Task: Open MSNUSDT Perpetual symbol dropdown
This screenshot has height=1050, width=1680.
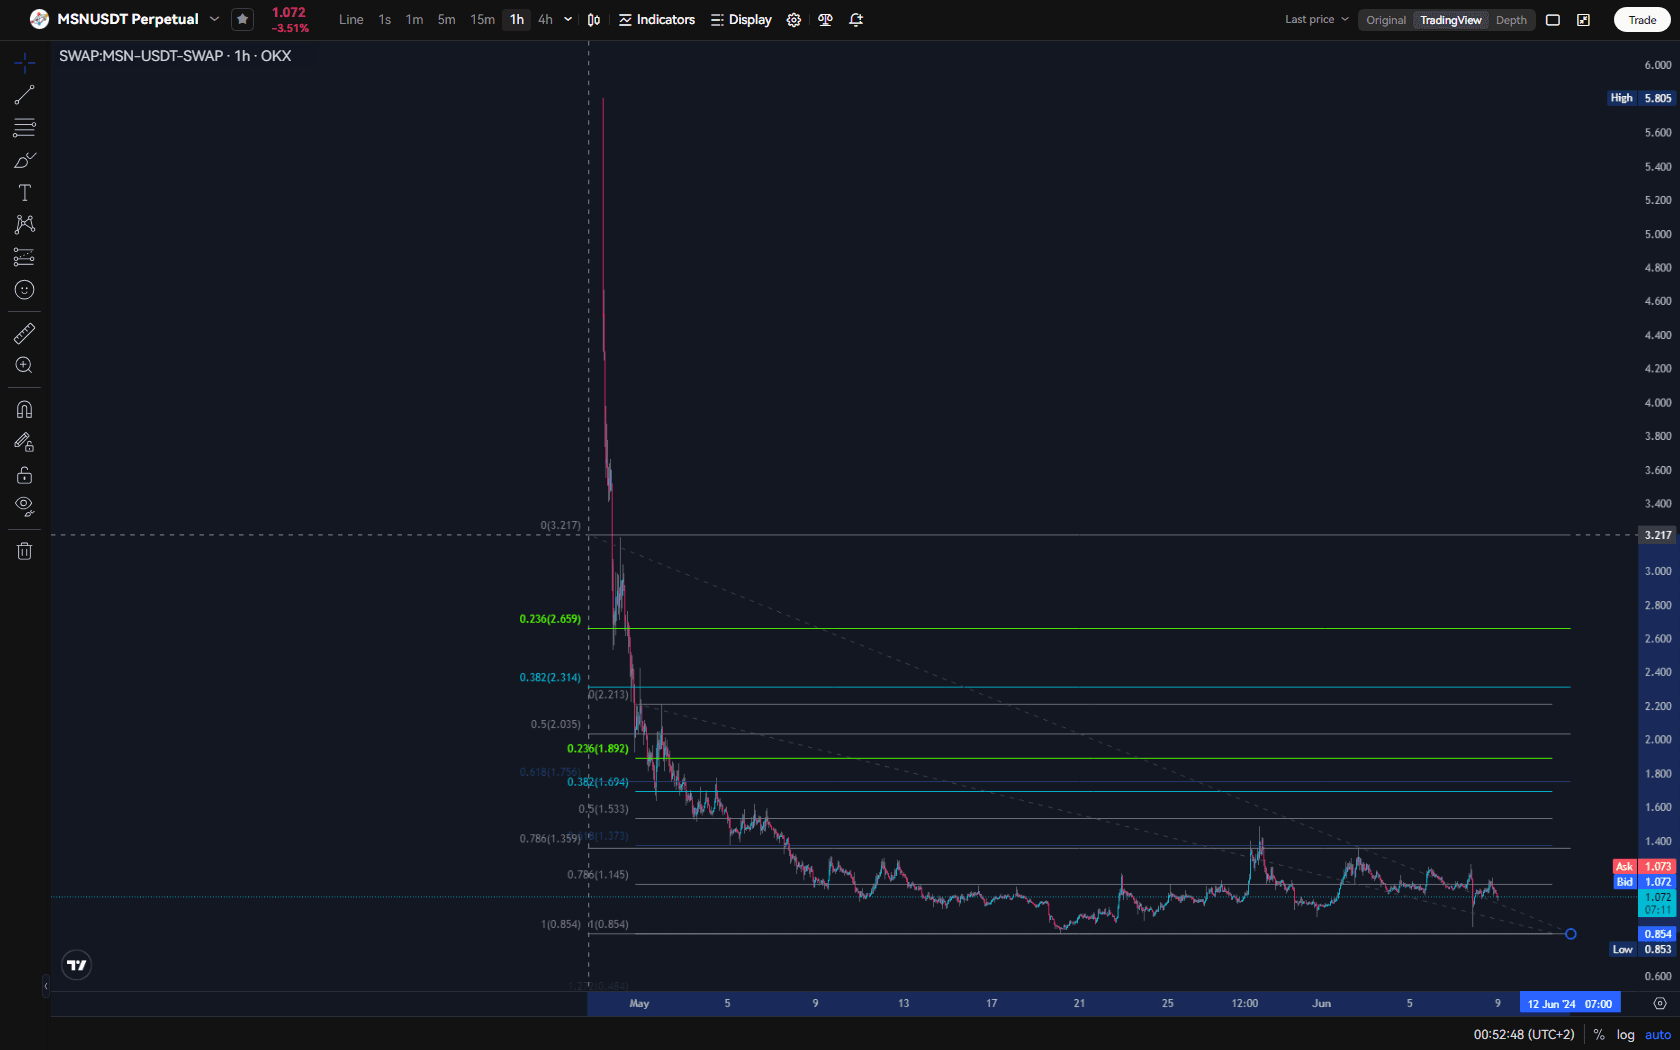Action: click(214, 19)
